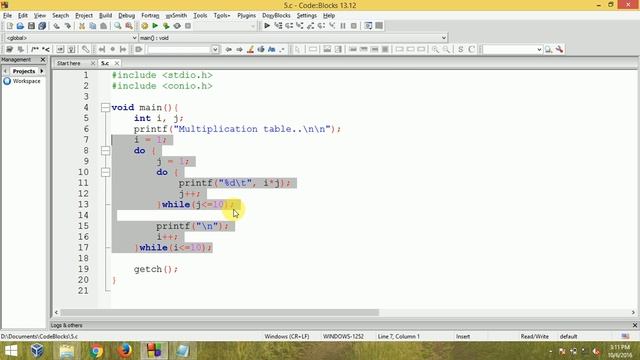Close the Logs & others panel
Screen dimensions: 640x360
click(x=635, y=325)
